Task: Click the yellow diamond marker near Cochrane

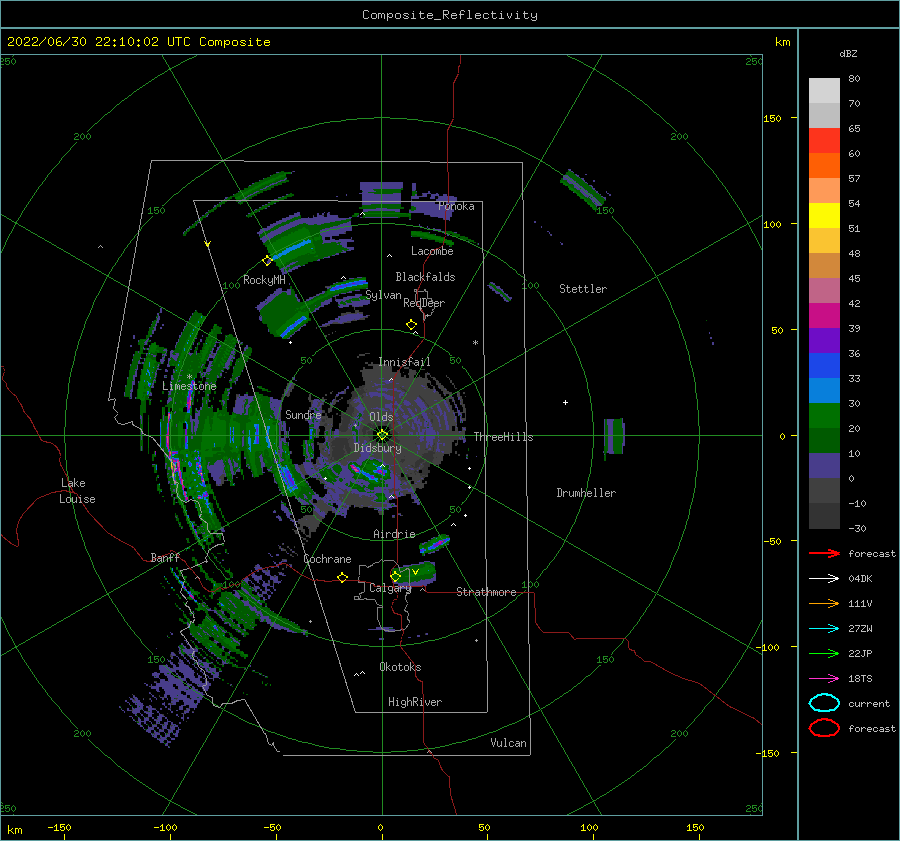Action: click(x=342, y=577)
